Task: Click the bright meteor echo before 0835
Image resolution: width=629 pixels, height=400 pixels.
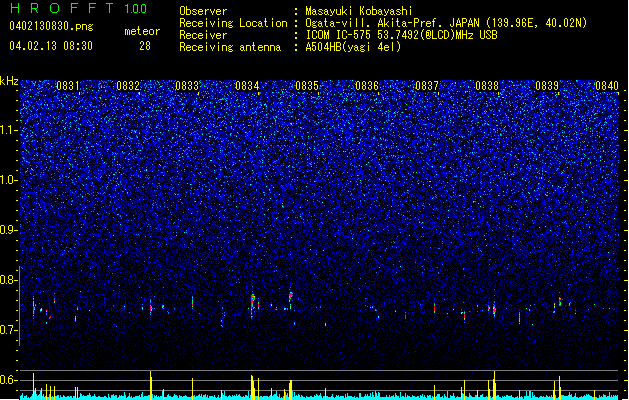Action: (x=290, y=297)
